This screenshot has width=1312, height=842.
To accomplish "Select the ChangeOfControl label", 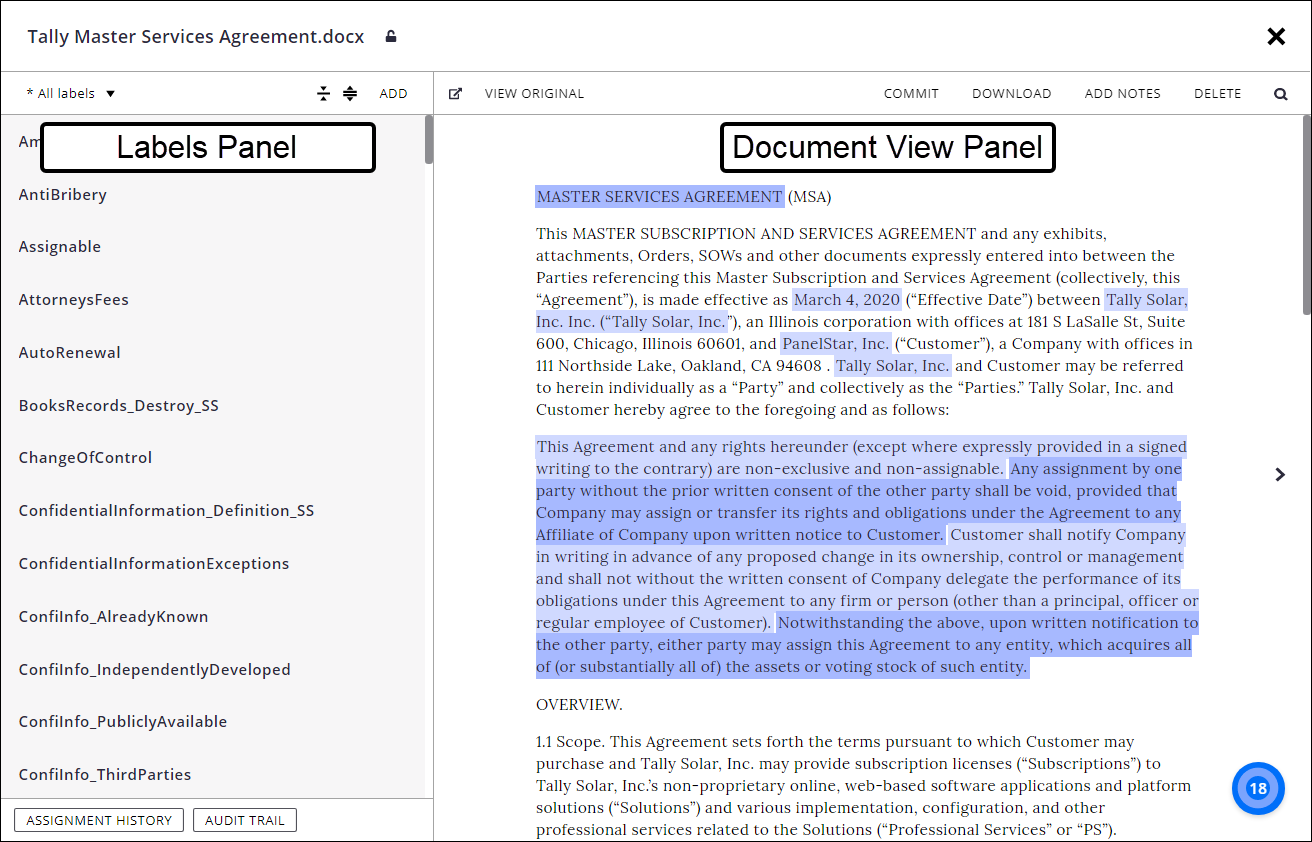I will coord(85,457).
